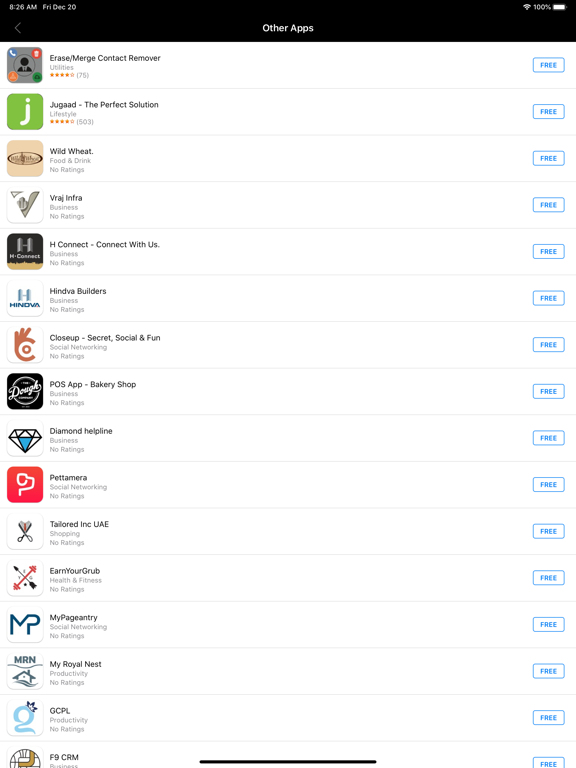576x768 pixels.
Task: Select the Wild Wheat app icon
Action: pyautogui.click(x=25, y=158)
